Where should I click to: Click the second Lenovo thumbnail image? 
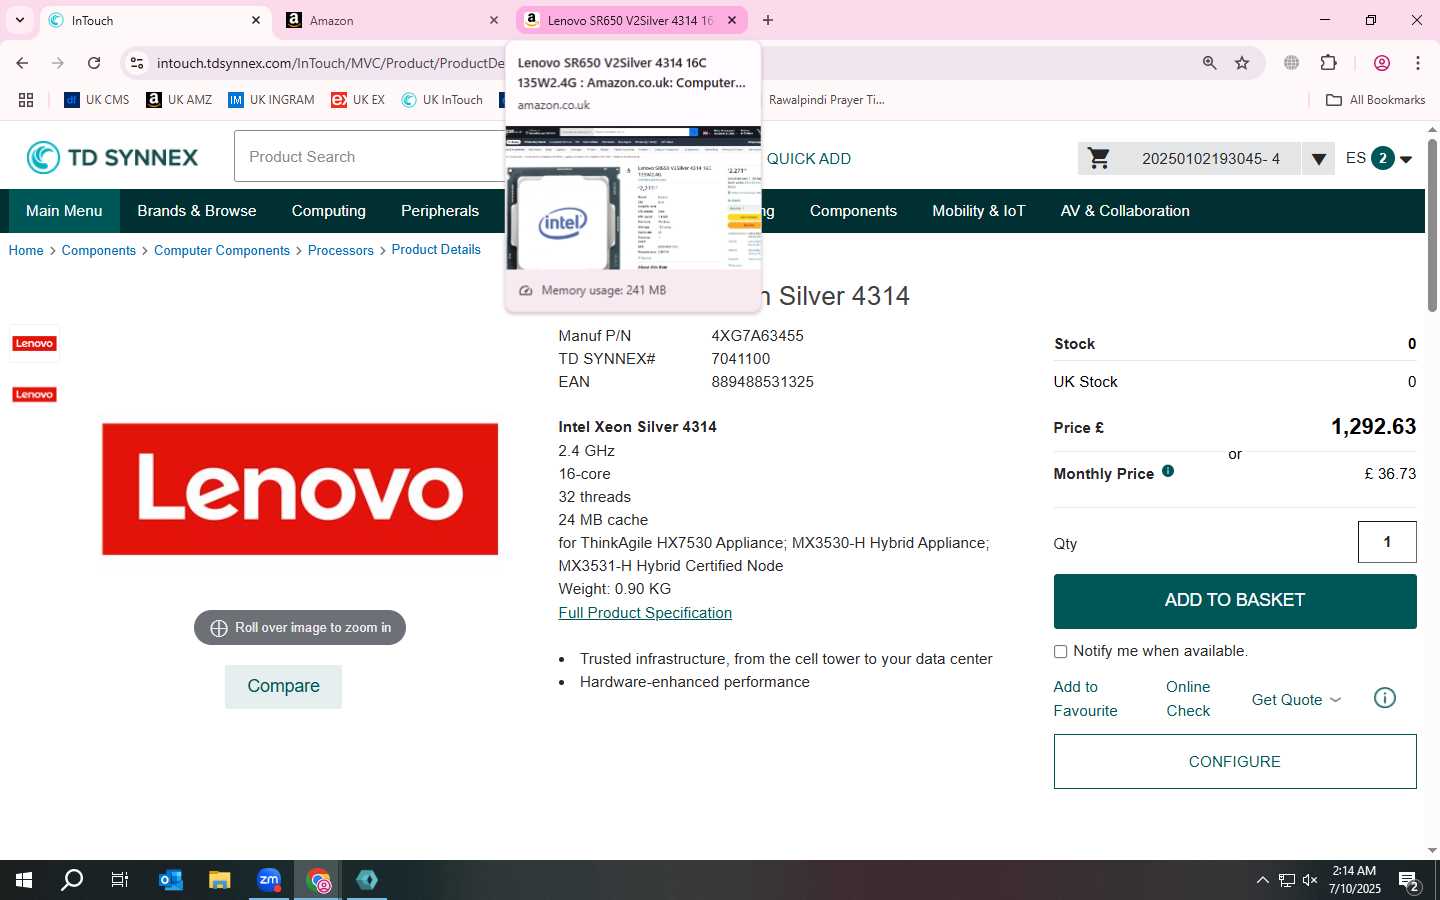tap(34, 394)
